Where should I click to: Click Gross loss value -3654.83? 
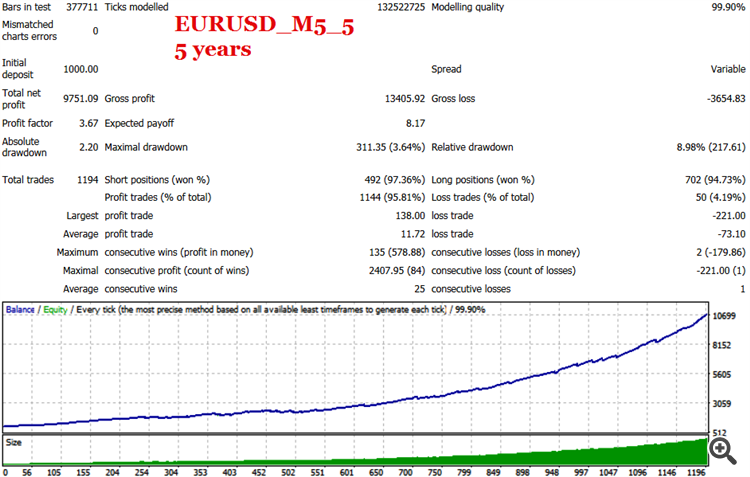pos(726,99)
